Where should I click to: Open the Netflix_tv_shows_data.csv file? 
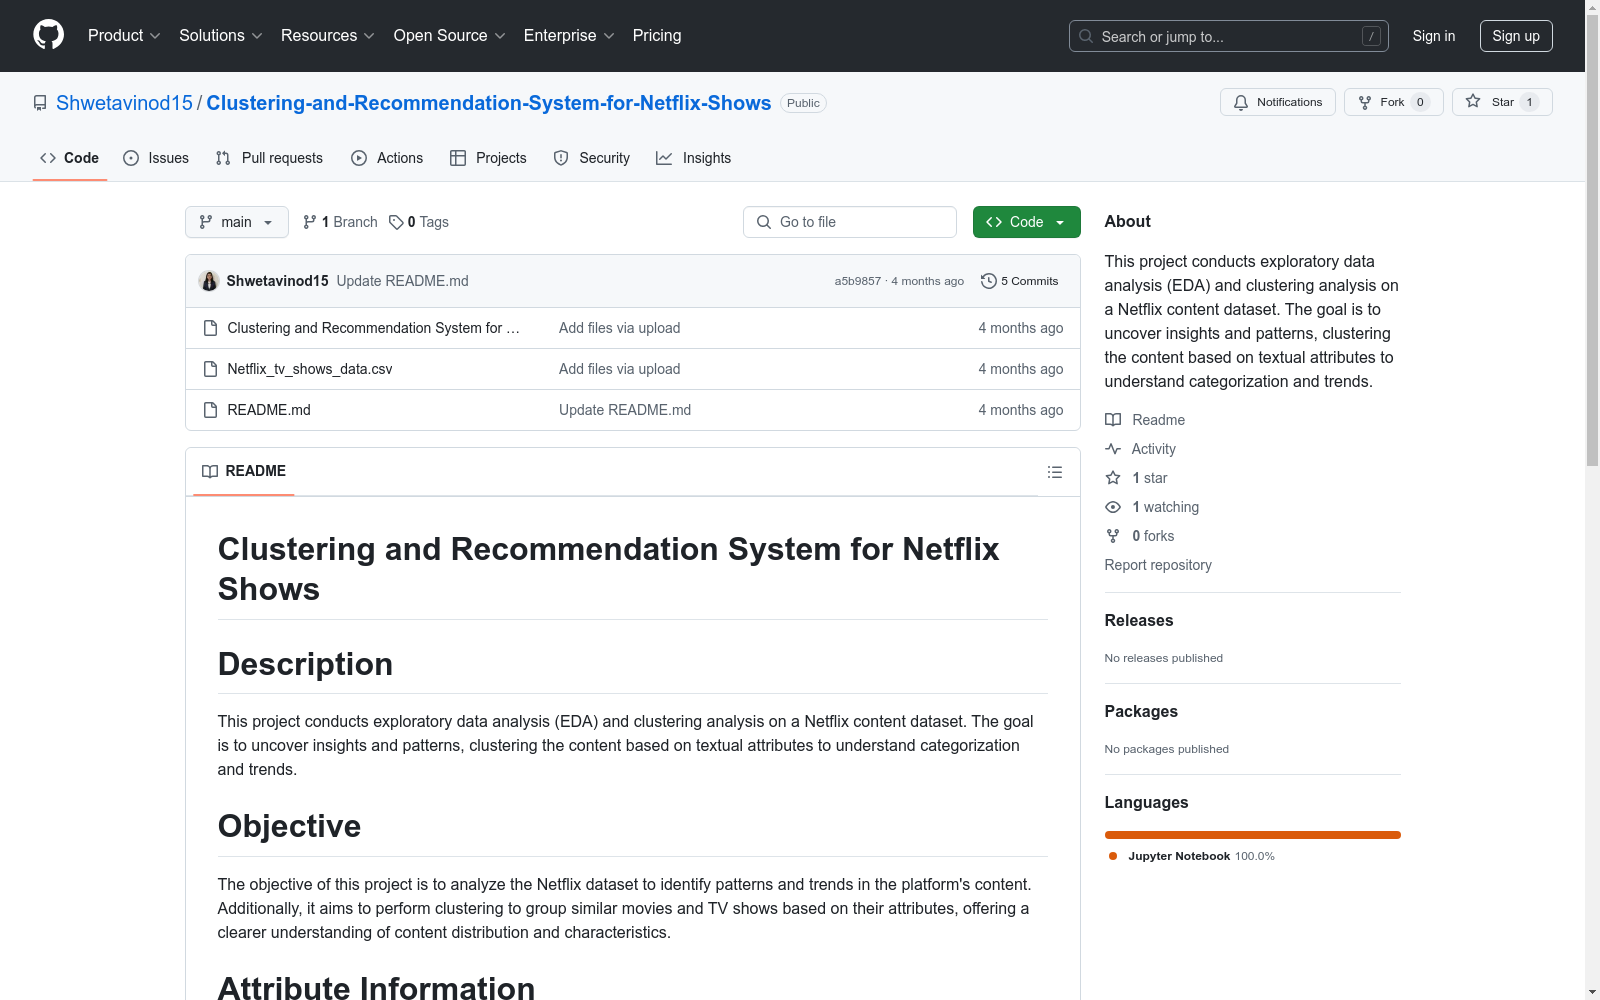click(310, 369)
